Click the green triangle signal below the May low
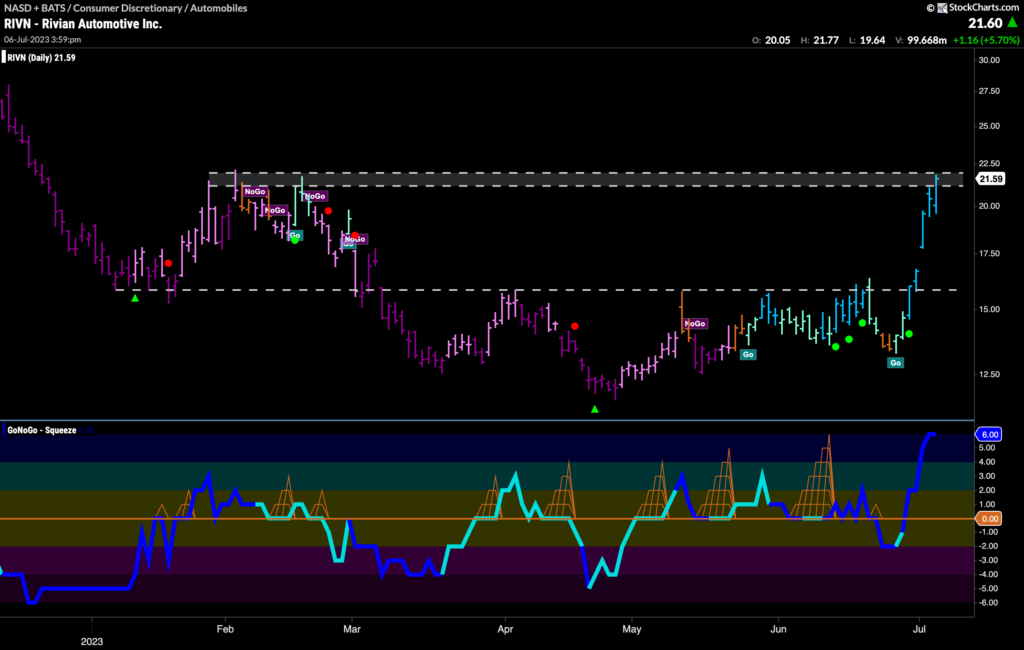This screenshot has width=1024, height=650. 597,408
